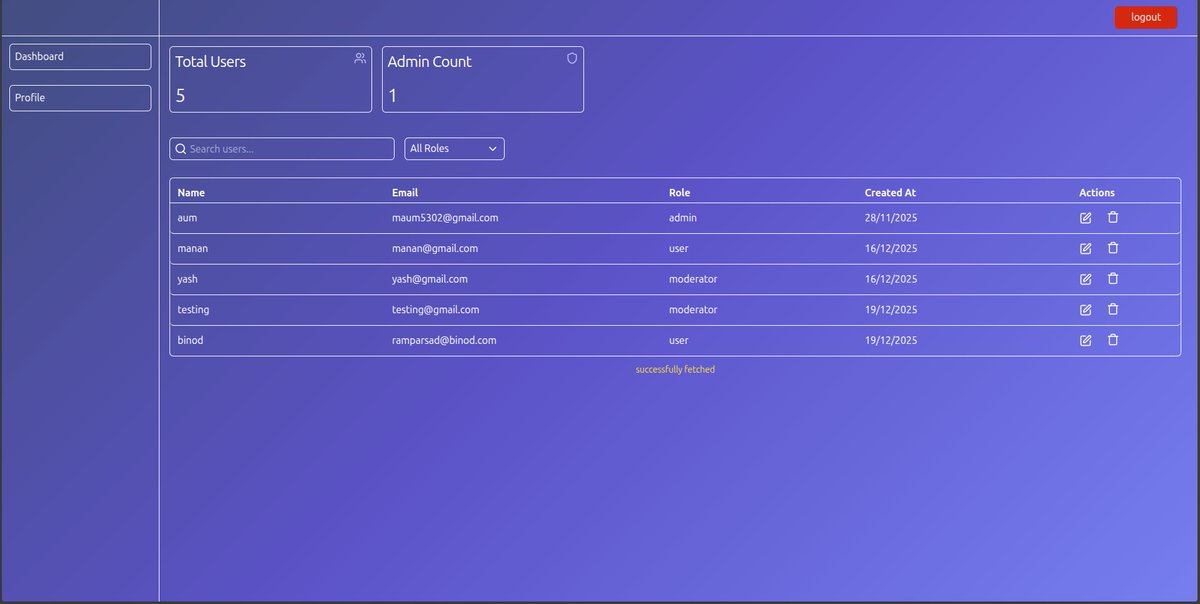Select the name cell 'yash'
The width and height of the screenshot is (1200, 604).
[x=187, y=279]
